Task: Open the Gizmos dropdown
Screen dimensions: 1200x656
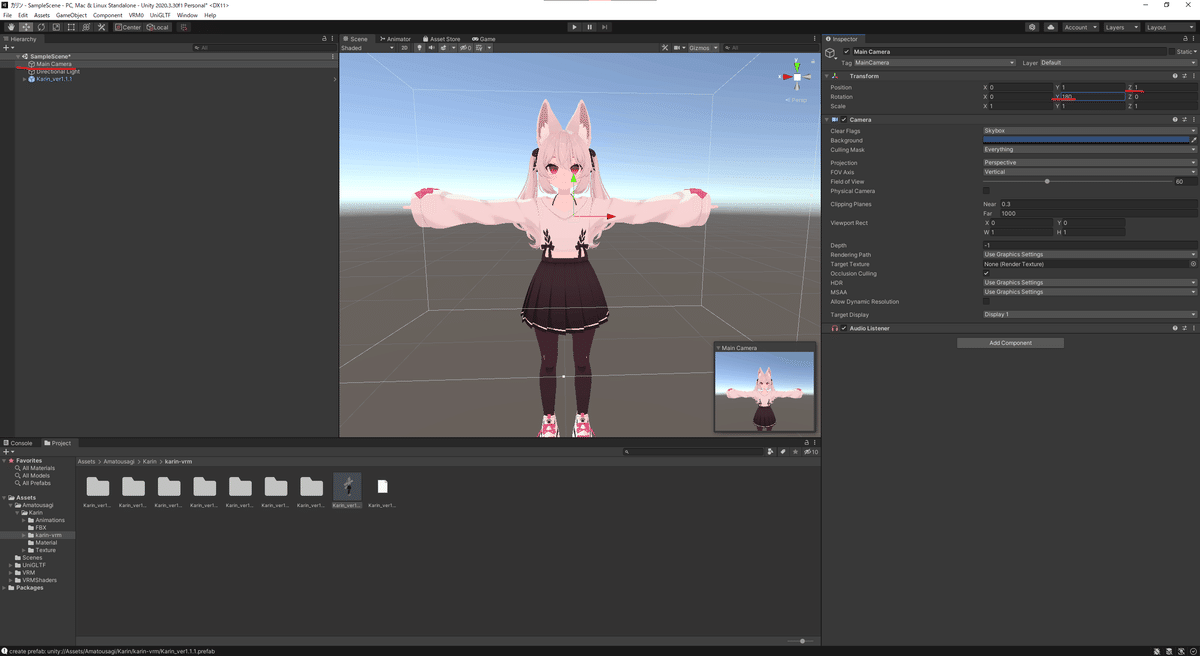Action: [x=701, y=47]
